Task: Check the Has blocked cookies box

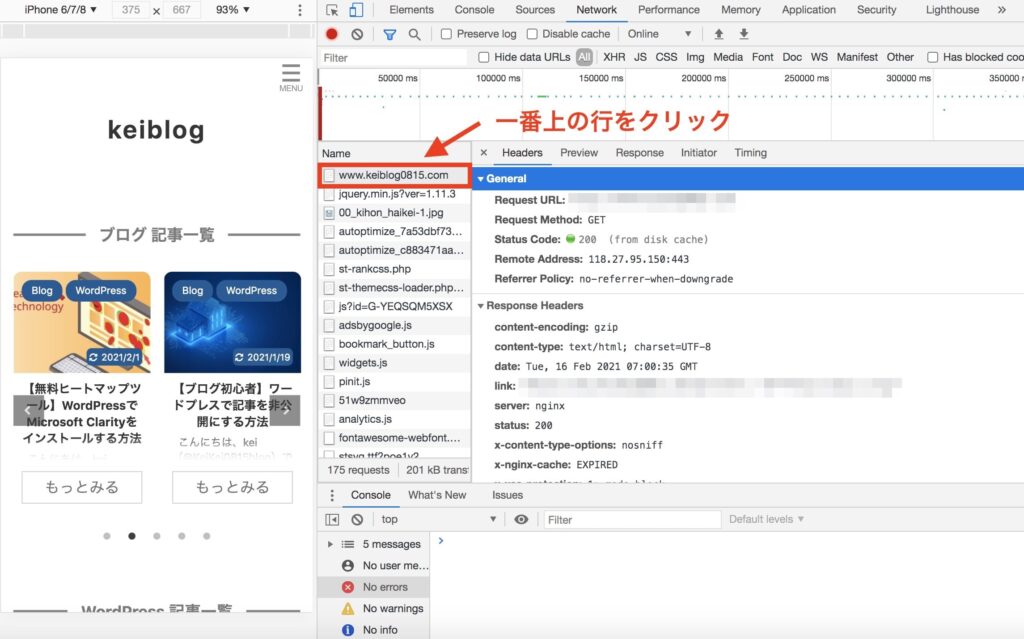Action: pos(933,57)
